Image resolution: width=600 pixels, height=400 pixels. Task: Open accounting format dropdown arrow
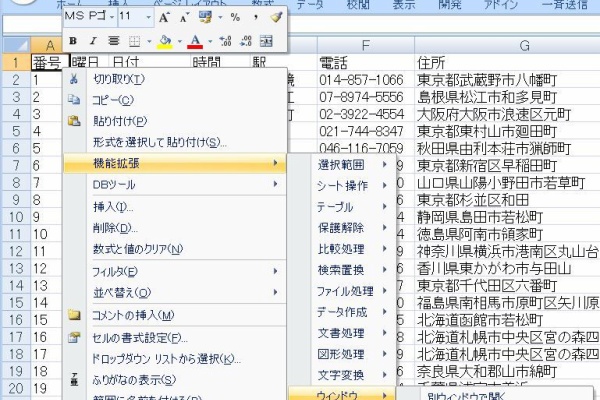click(x=220, y=17)
